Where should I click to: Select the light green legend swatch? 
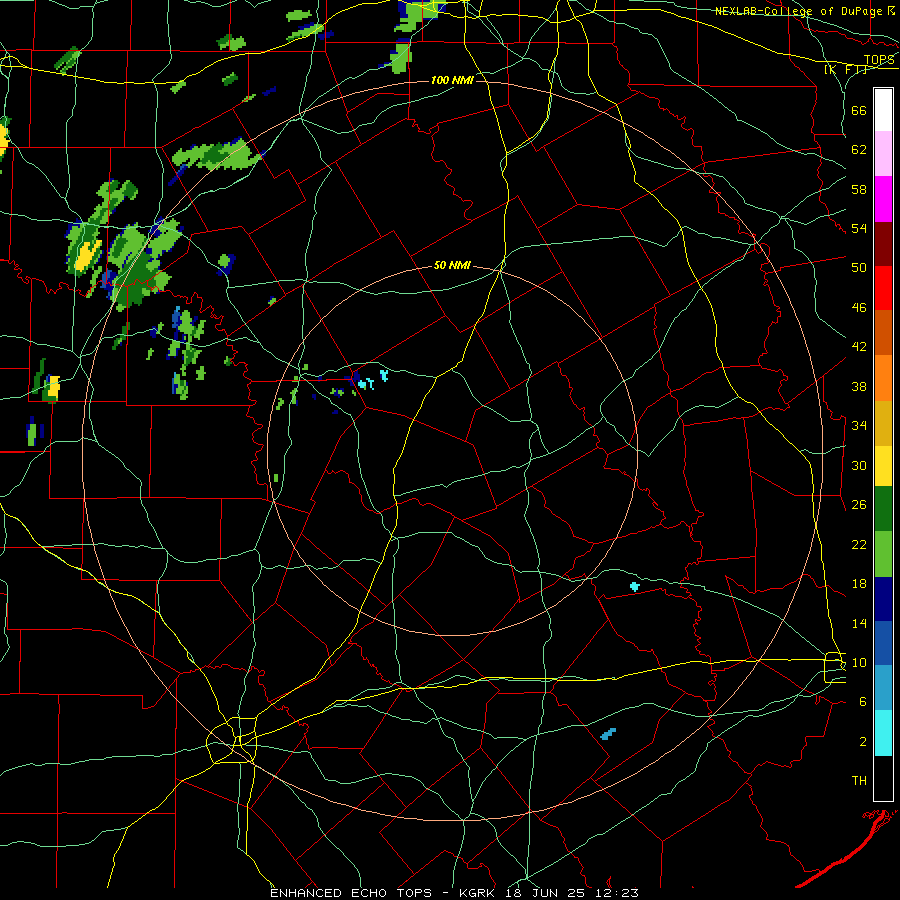[x=883, y=554]
